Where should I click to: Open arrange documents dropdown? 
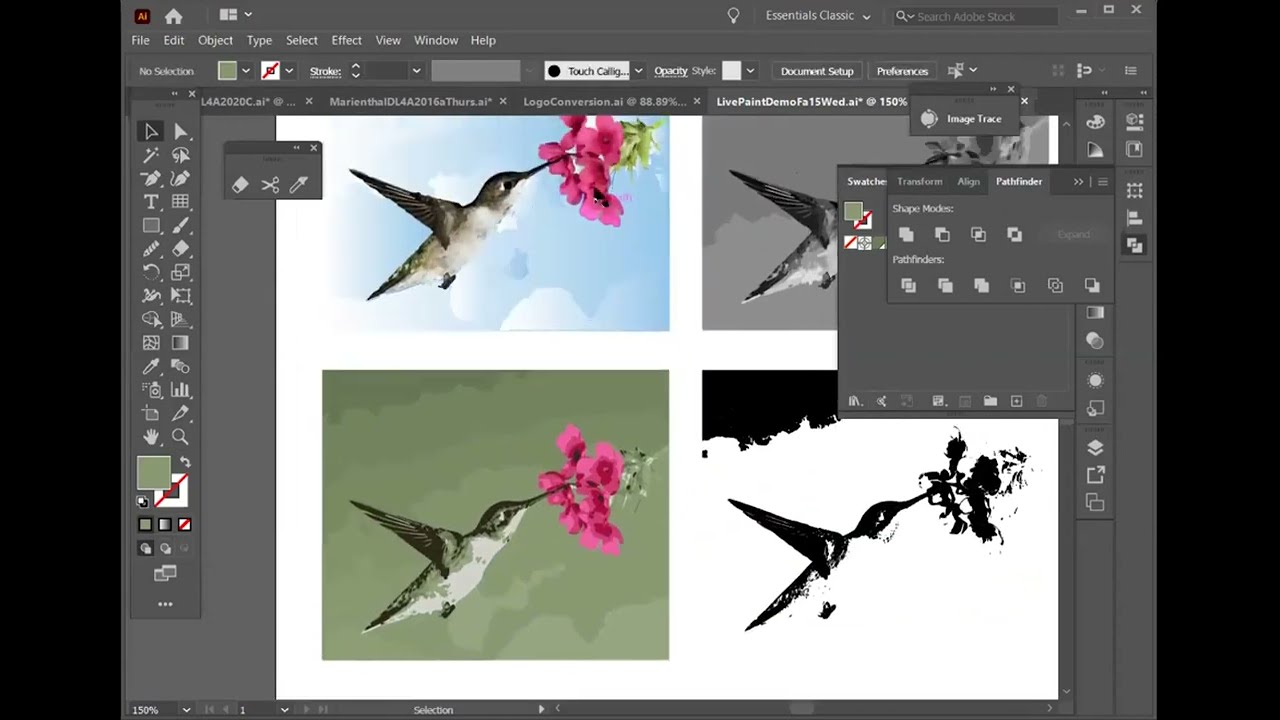click(236, 15)
